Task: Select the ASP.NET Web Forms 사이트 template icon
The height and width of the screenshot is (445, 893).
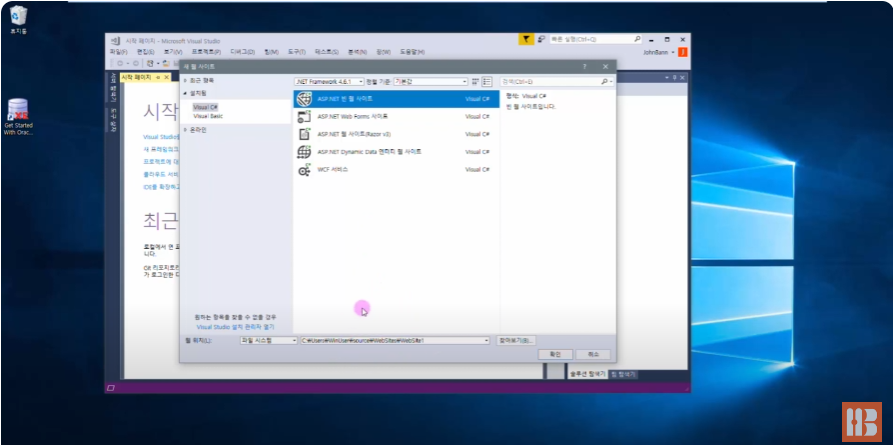Action: (x=305, y=116)
